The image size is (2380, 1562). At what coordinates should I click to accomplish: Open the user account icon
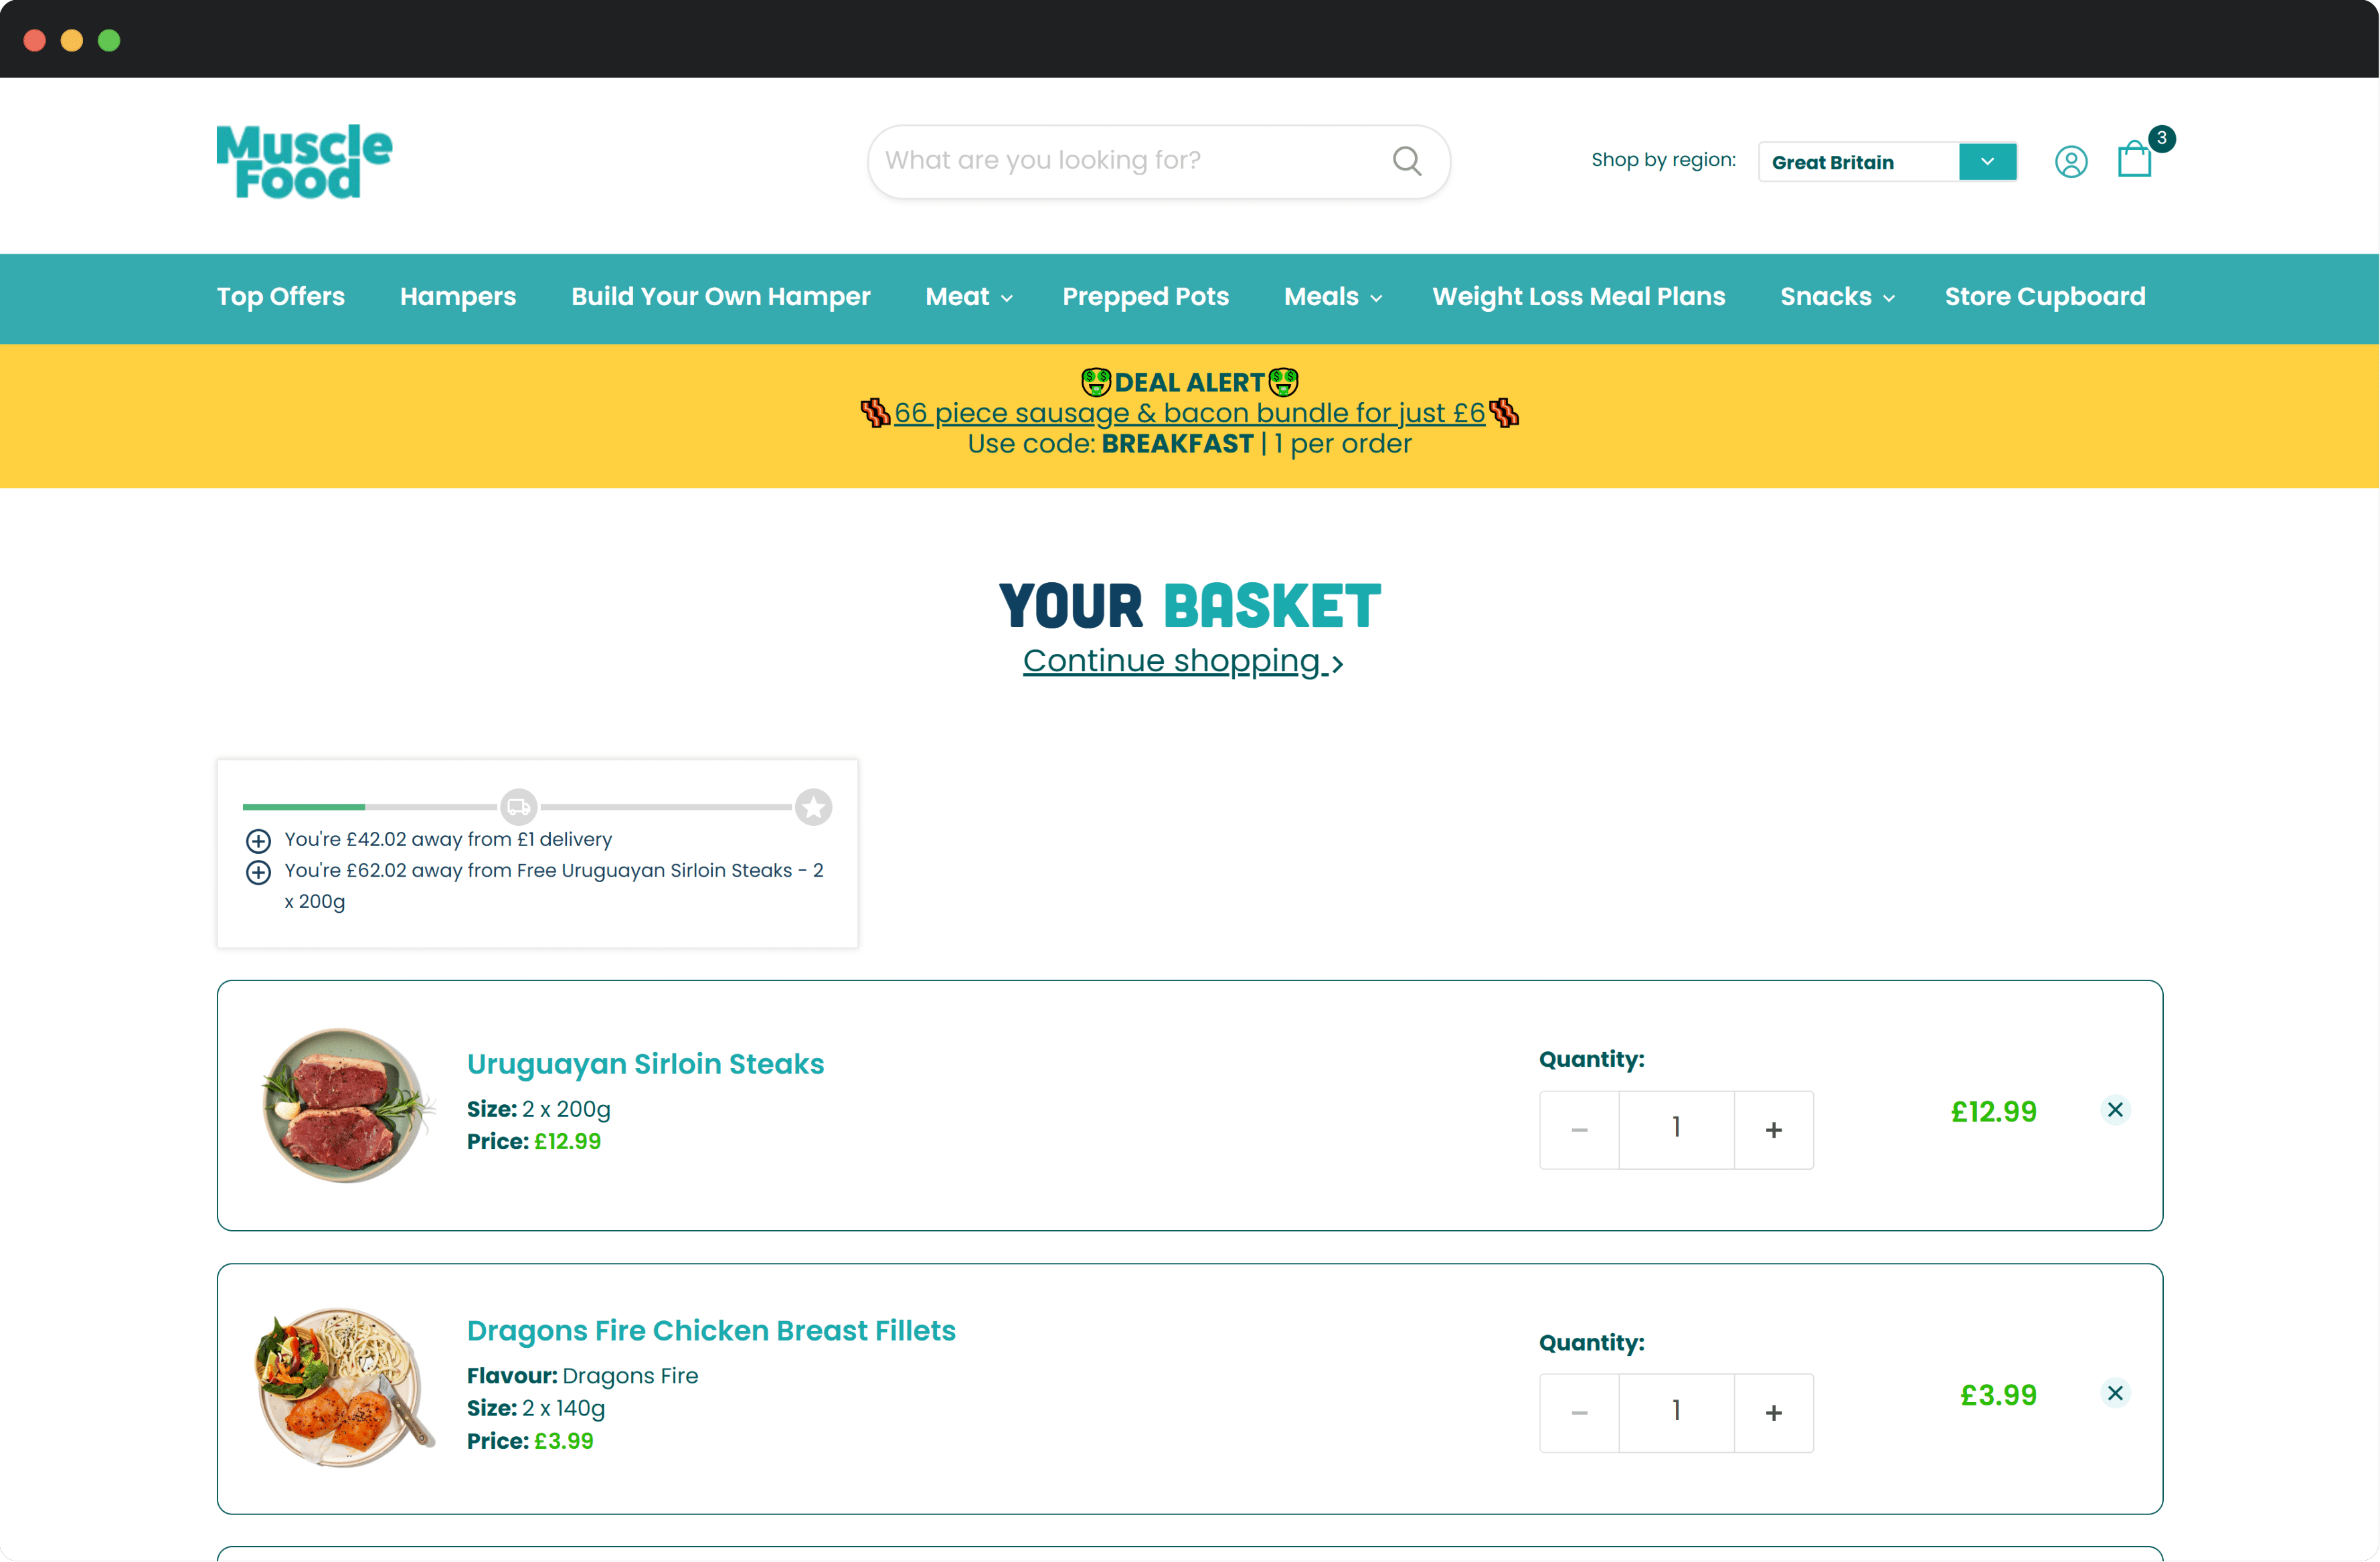[2071, 162]
